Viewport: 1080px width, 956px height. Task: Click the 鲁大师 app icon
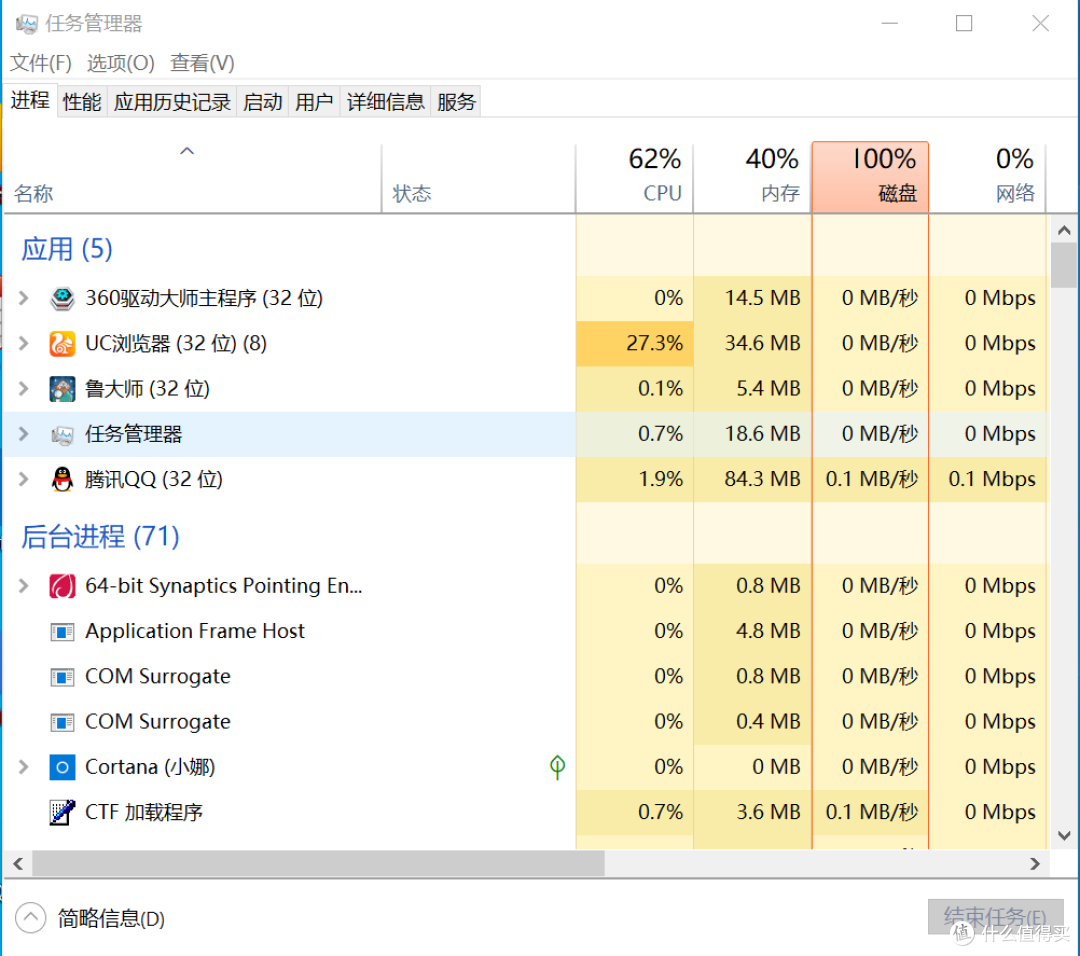pyautogui.click(x=62, y=388)
